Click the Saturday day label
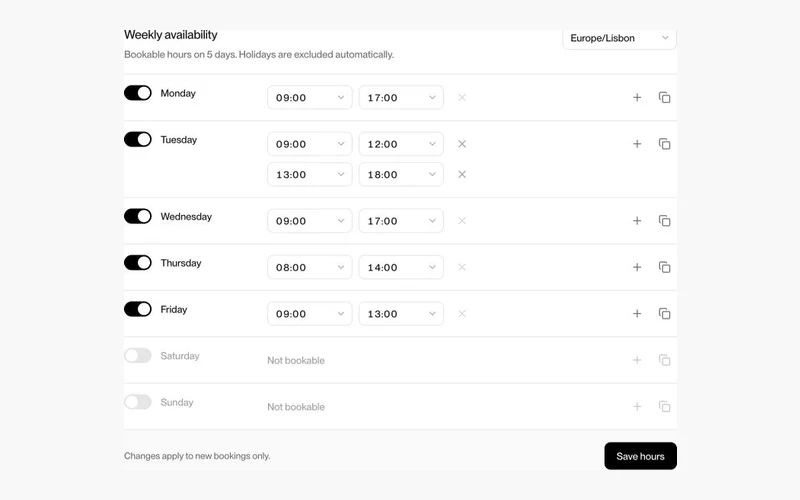The height and width of the screenshot is (500, 800). click(180, 356)
